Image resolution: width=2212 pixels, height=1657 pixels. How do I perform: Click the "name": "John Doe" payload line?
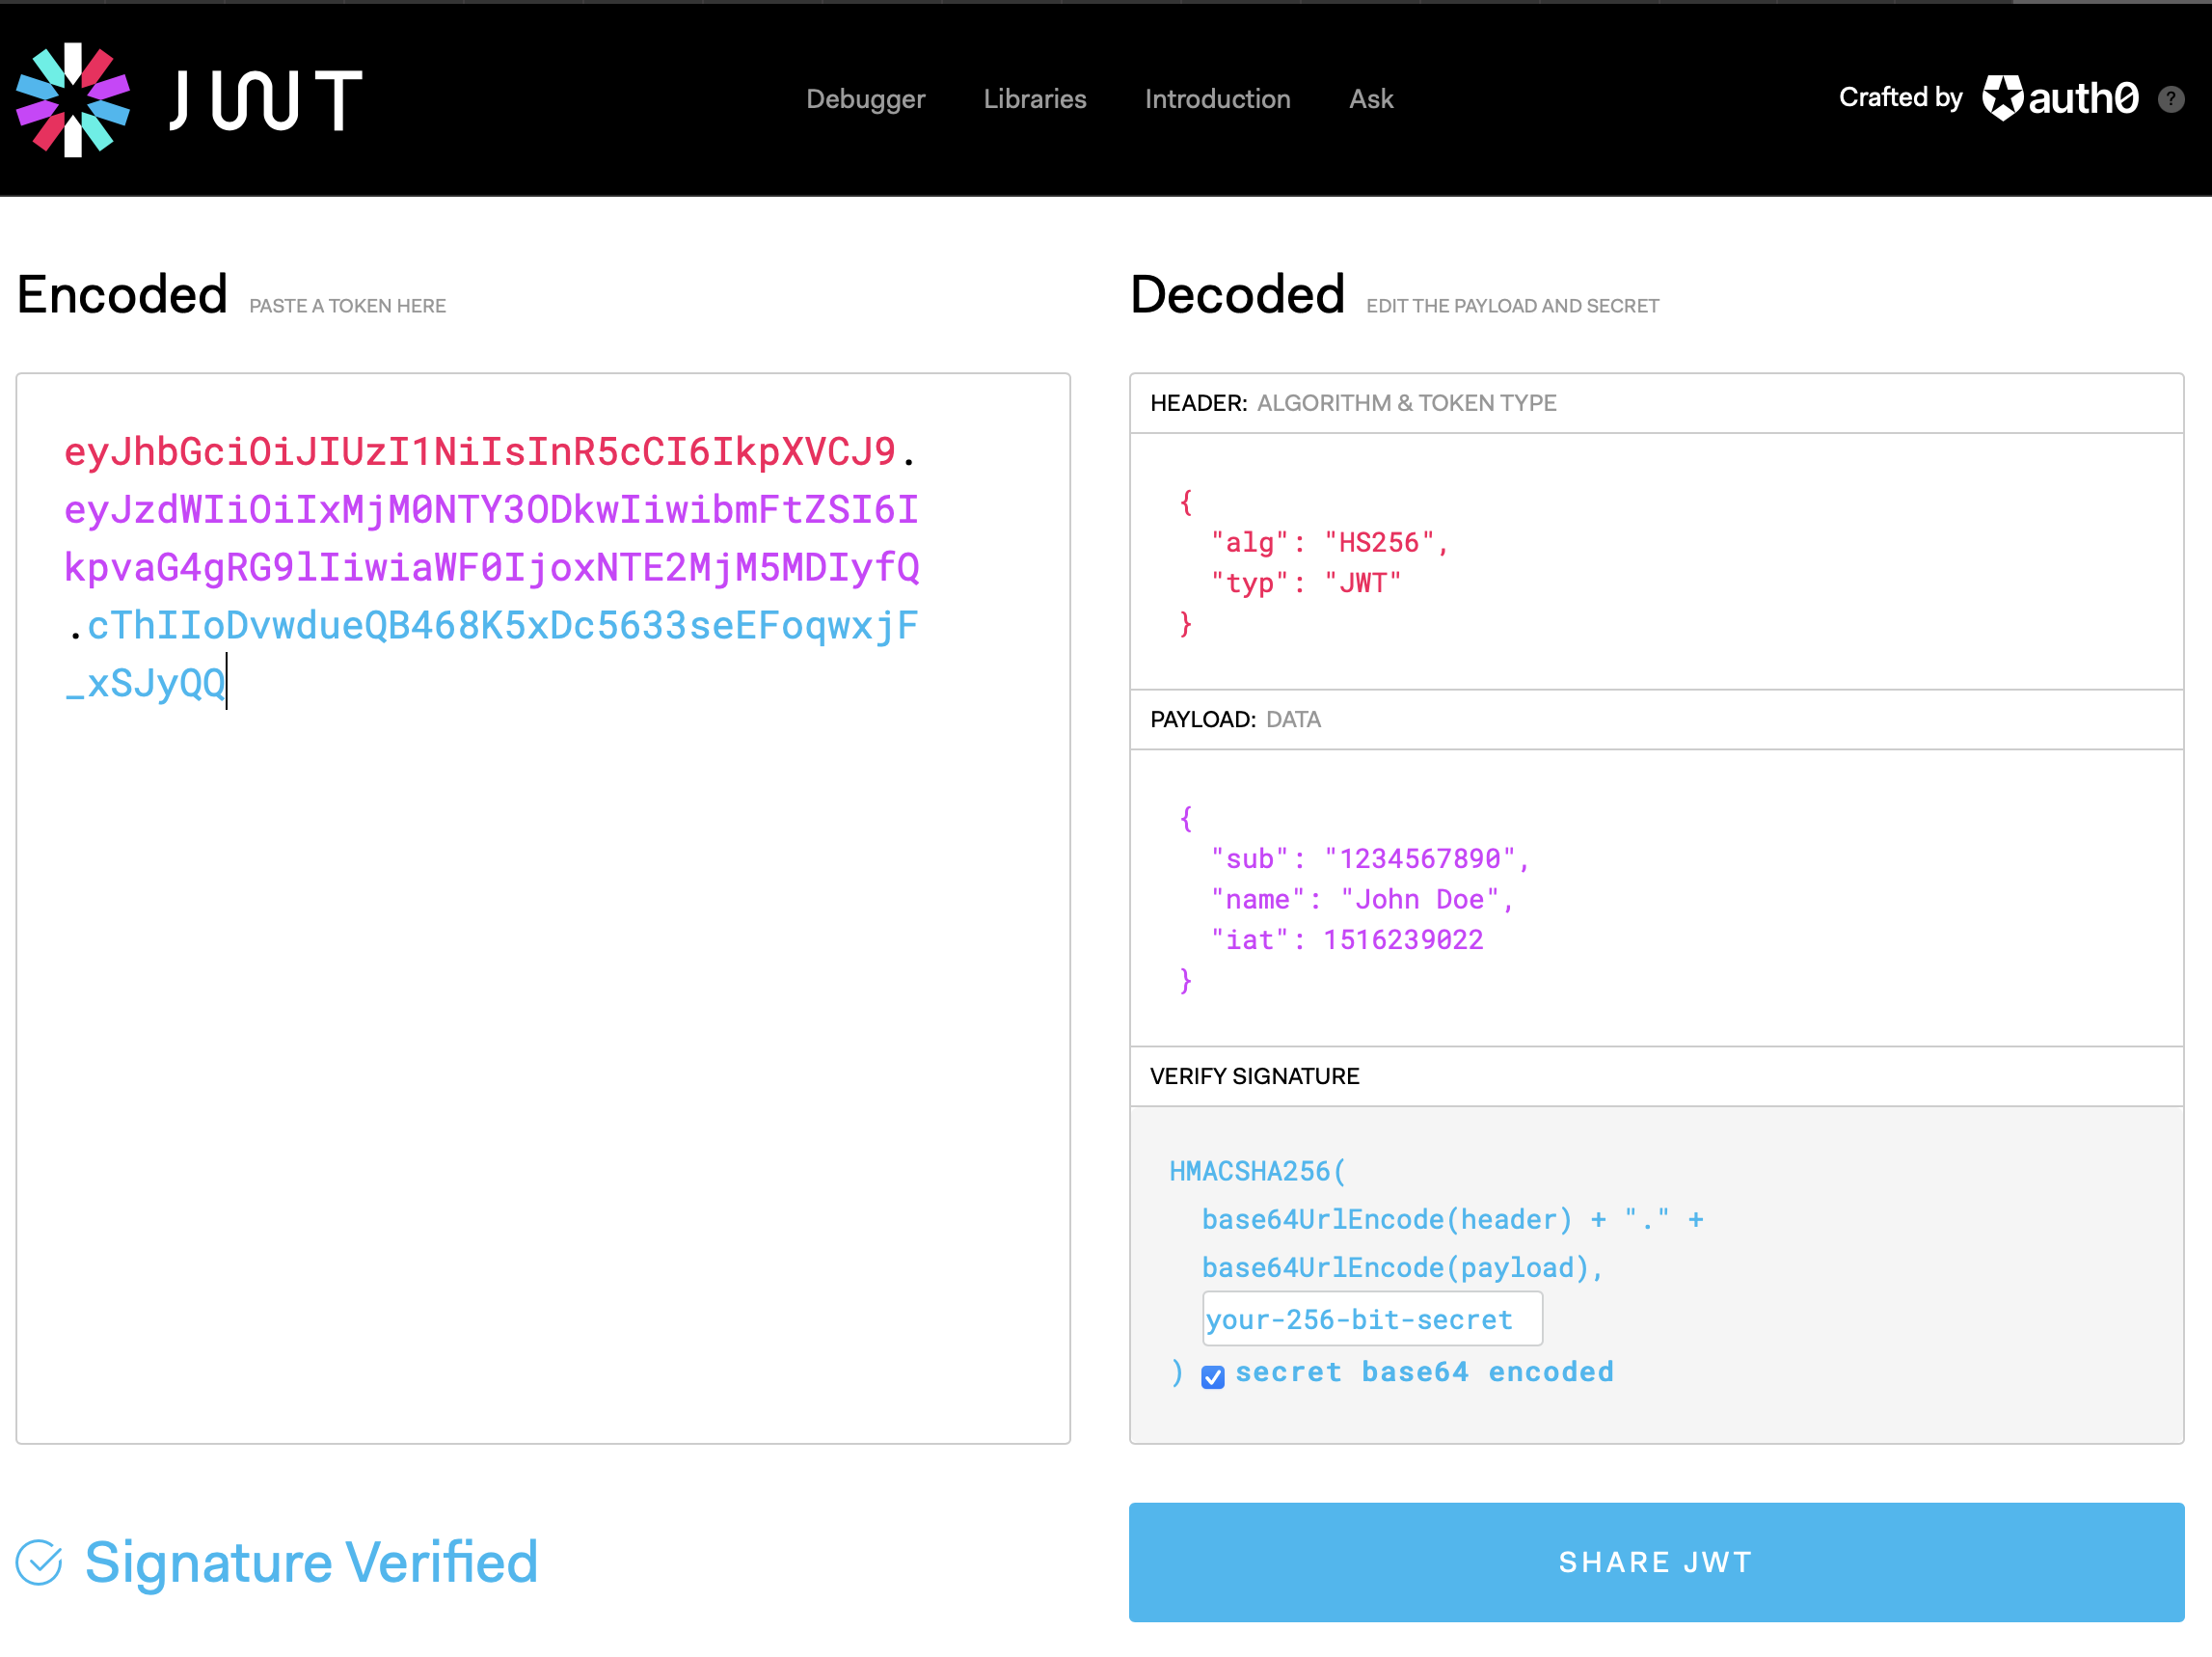tap(1362, 900)
